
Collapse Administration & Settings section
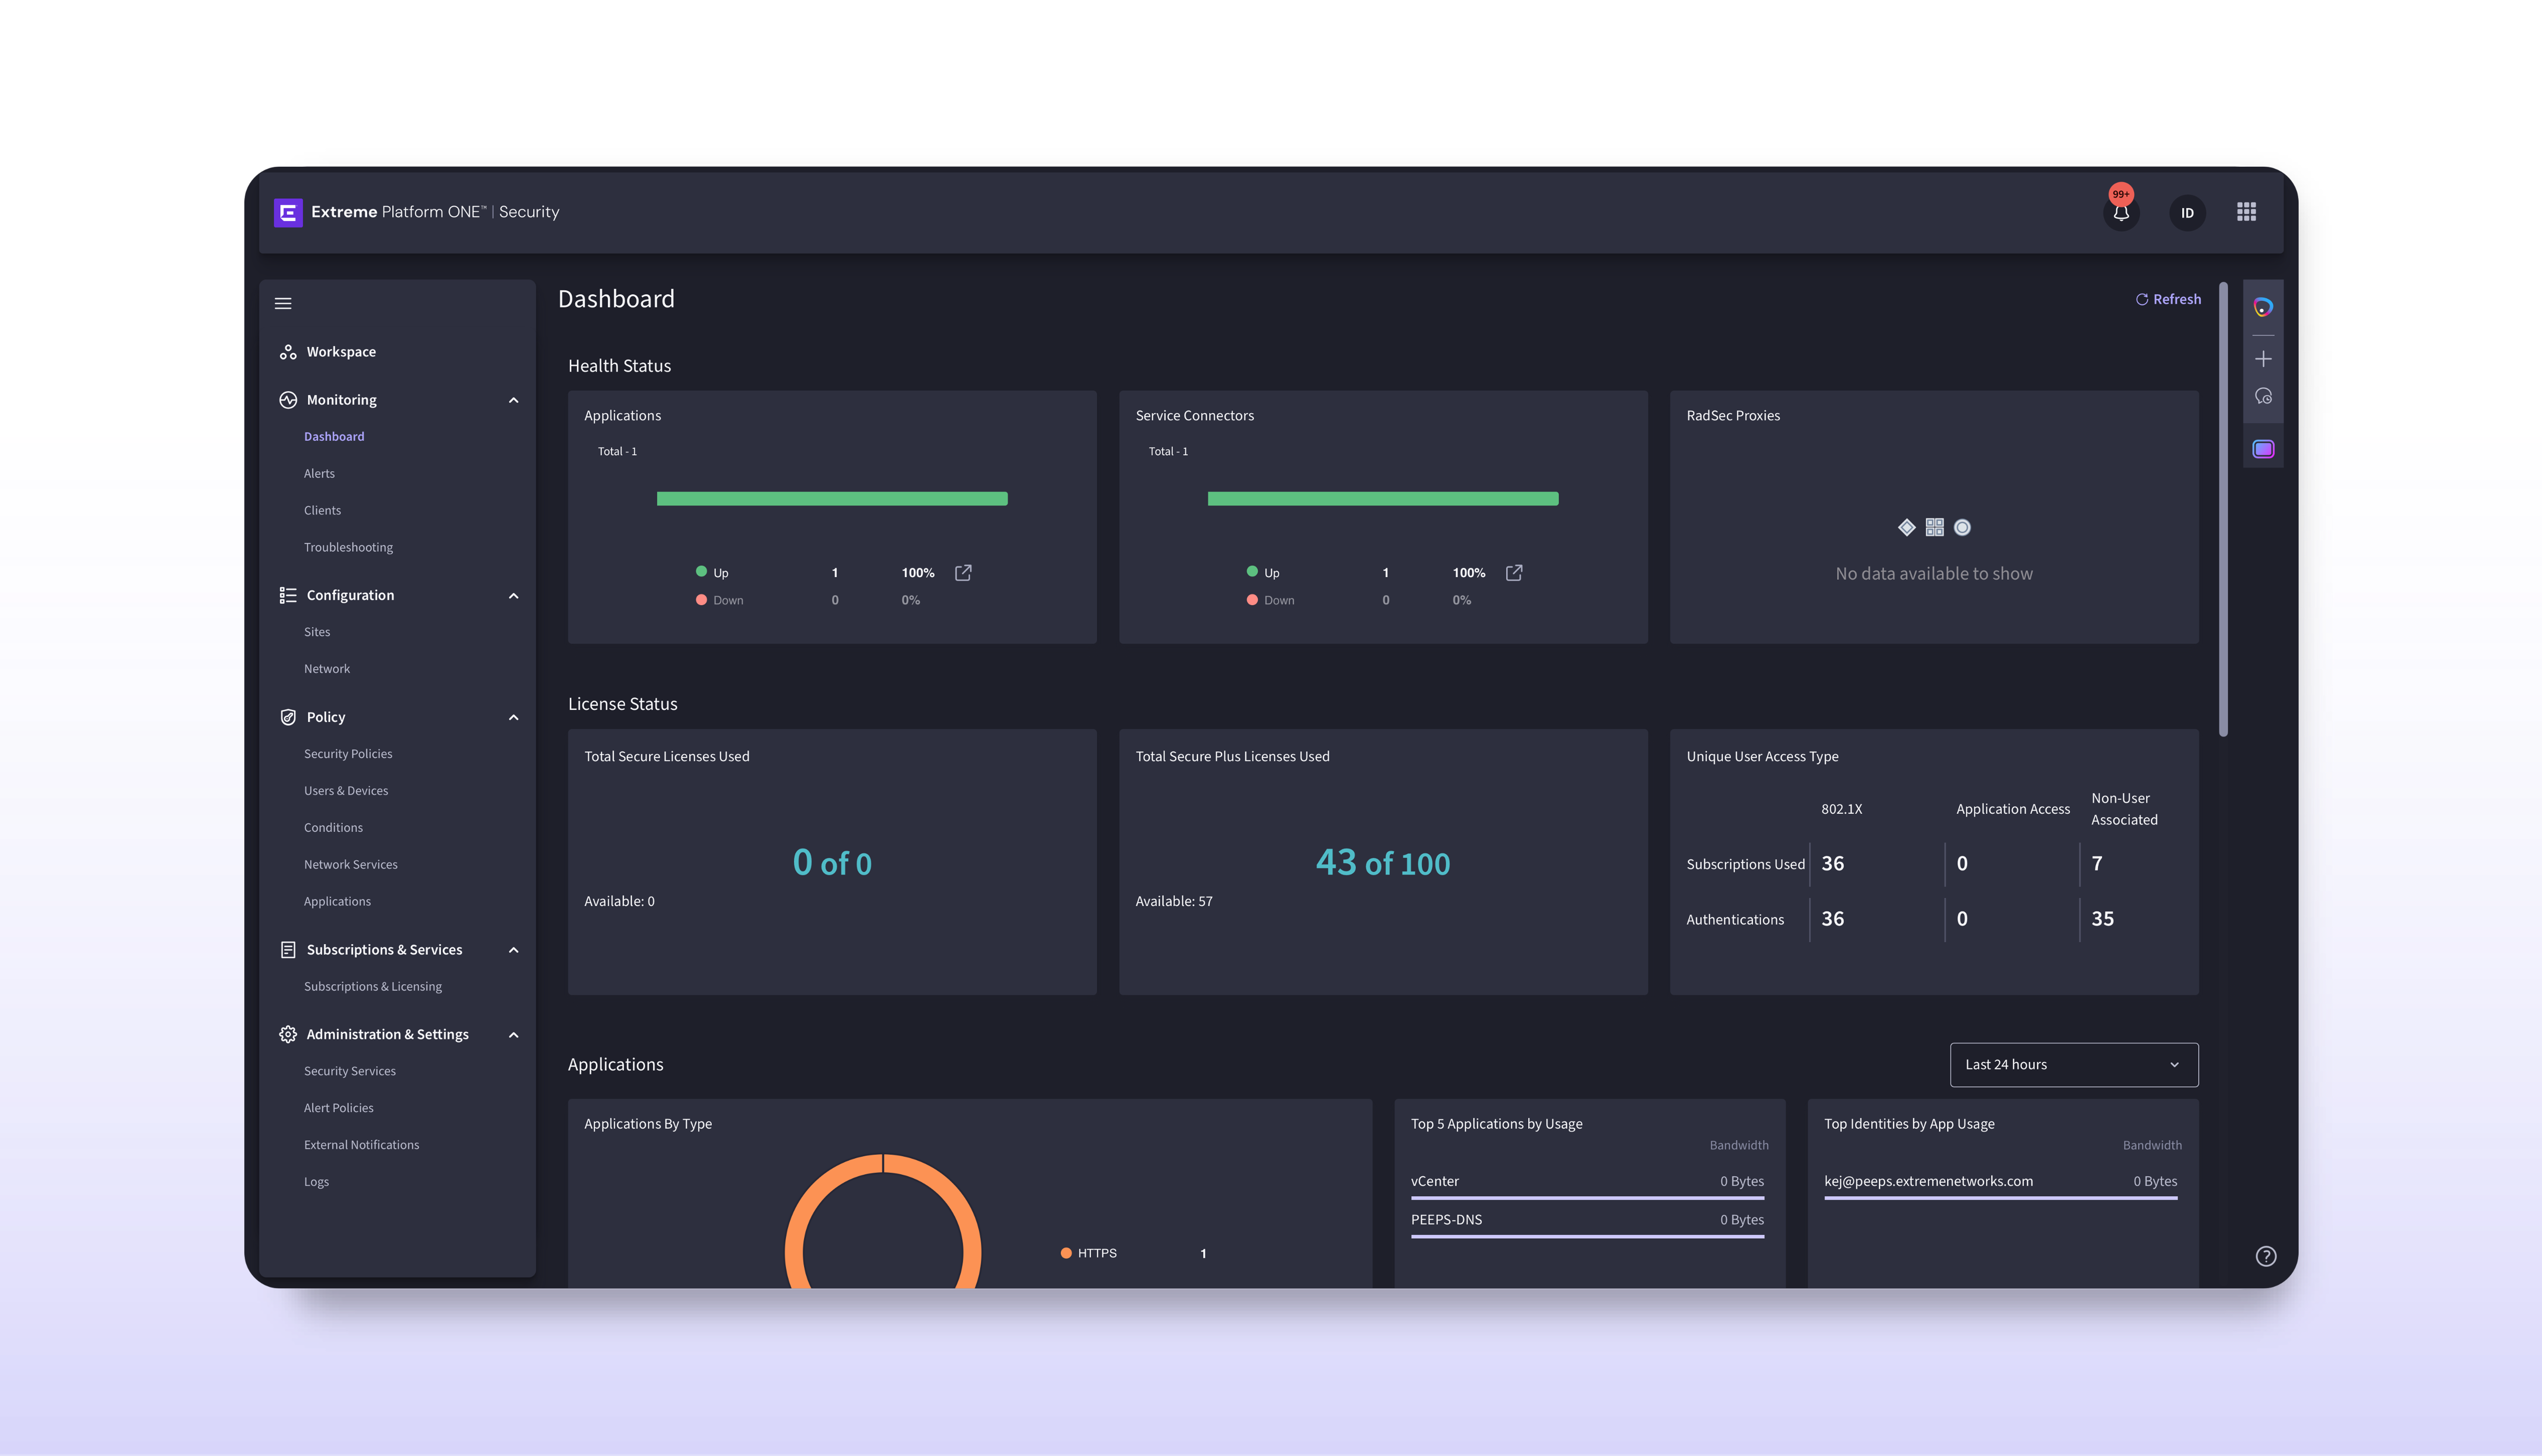click(x=513, y=1034)
